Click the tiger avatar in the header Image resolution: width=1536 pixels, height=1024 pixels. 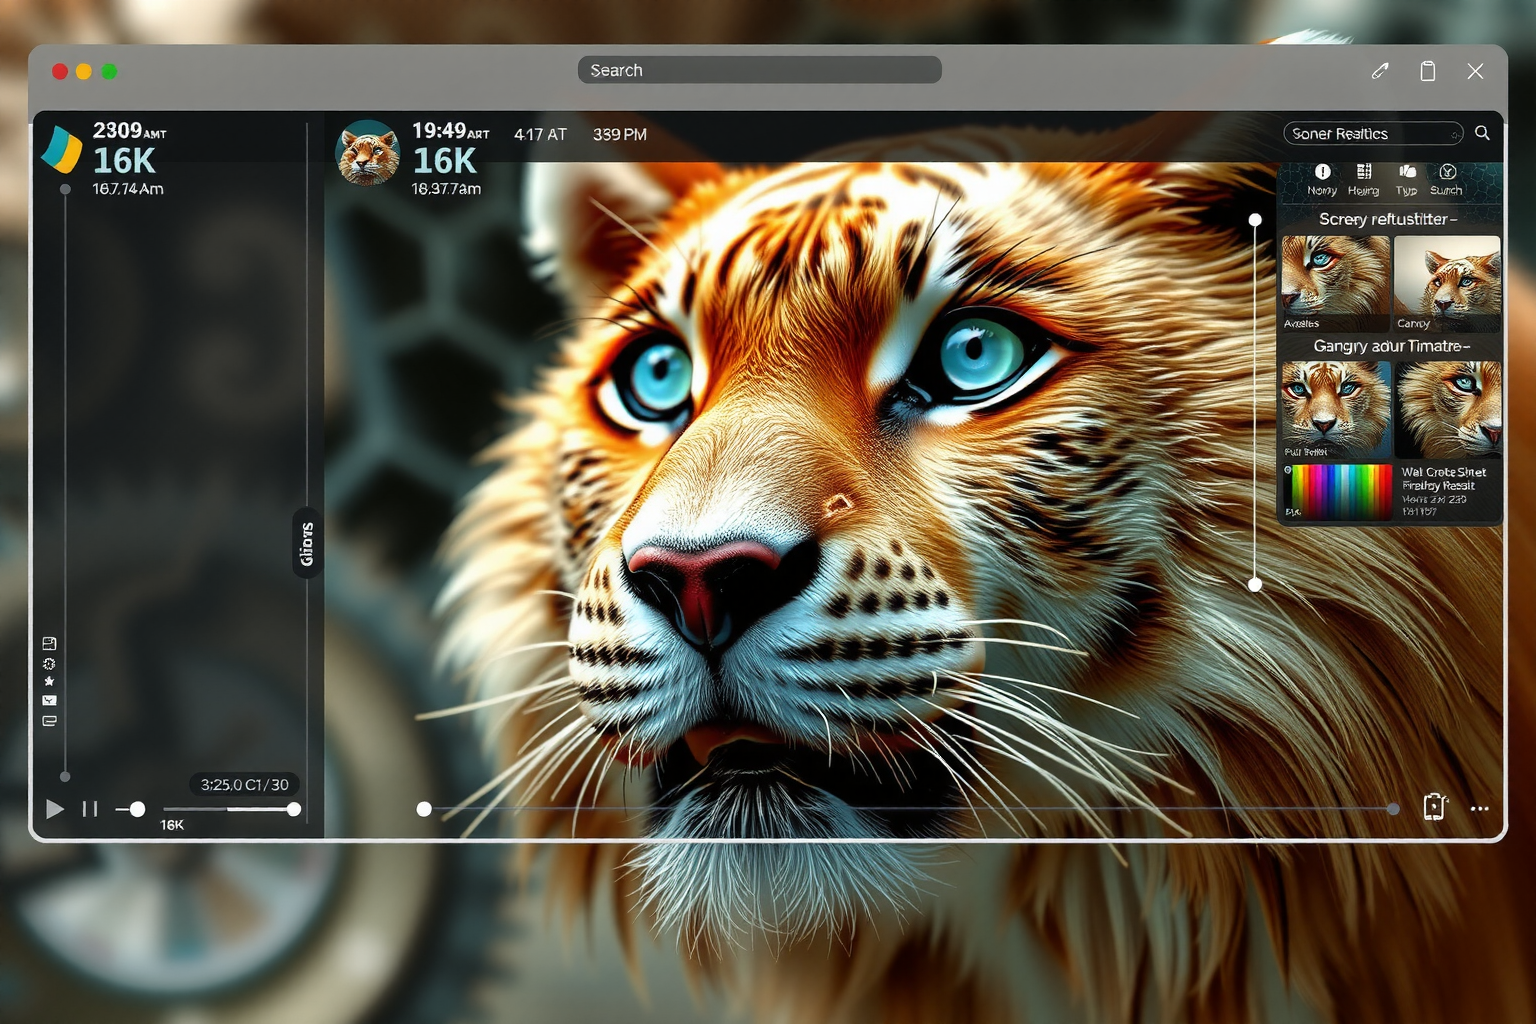(368, 153)
